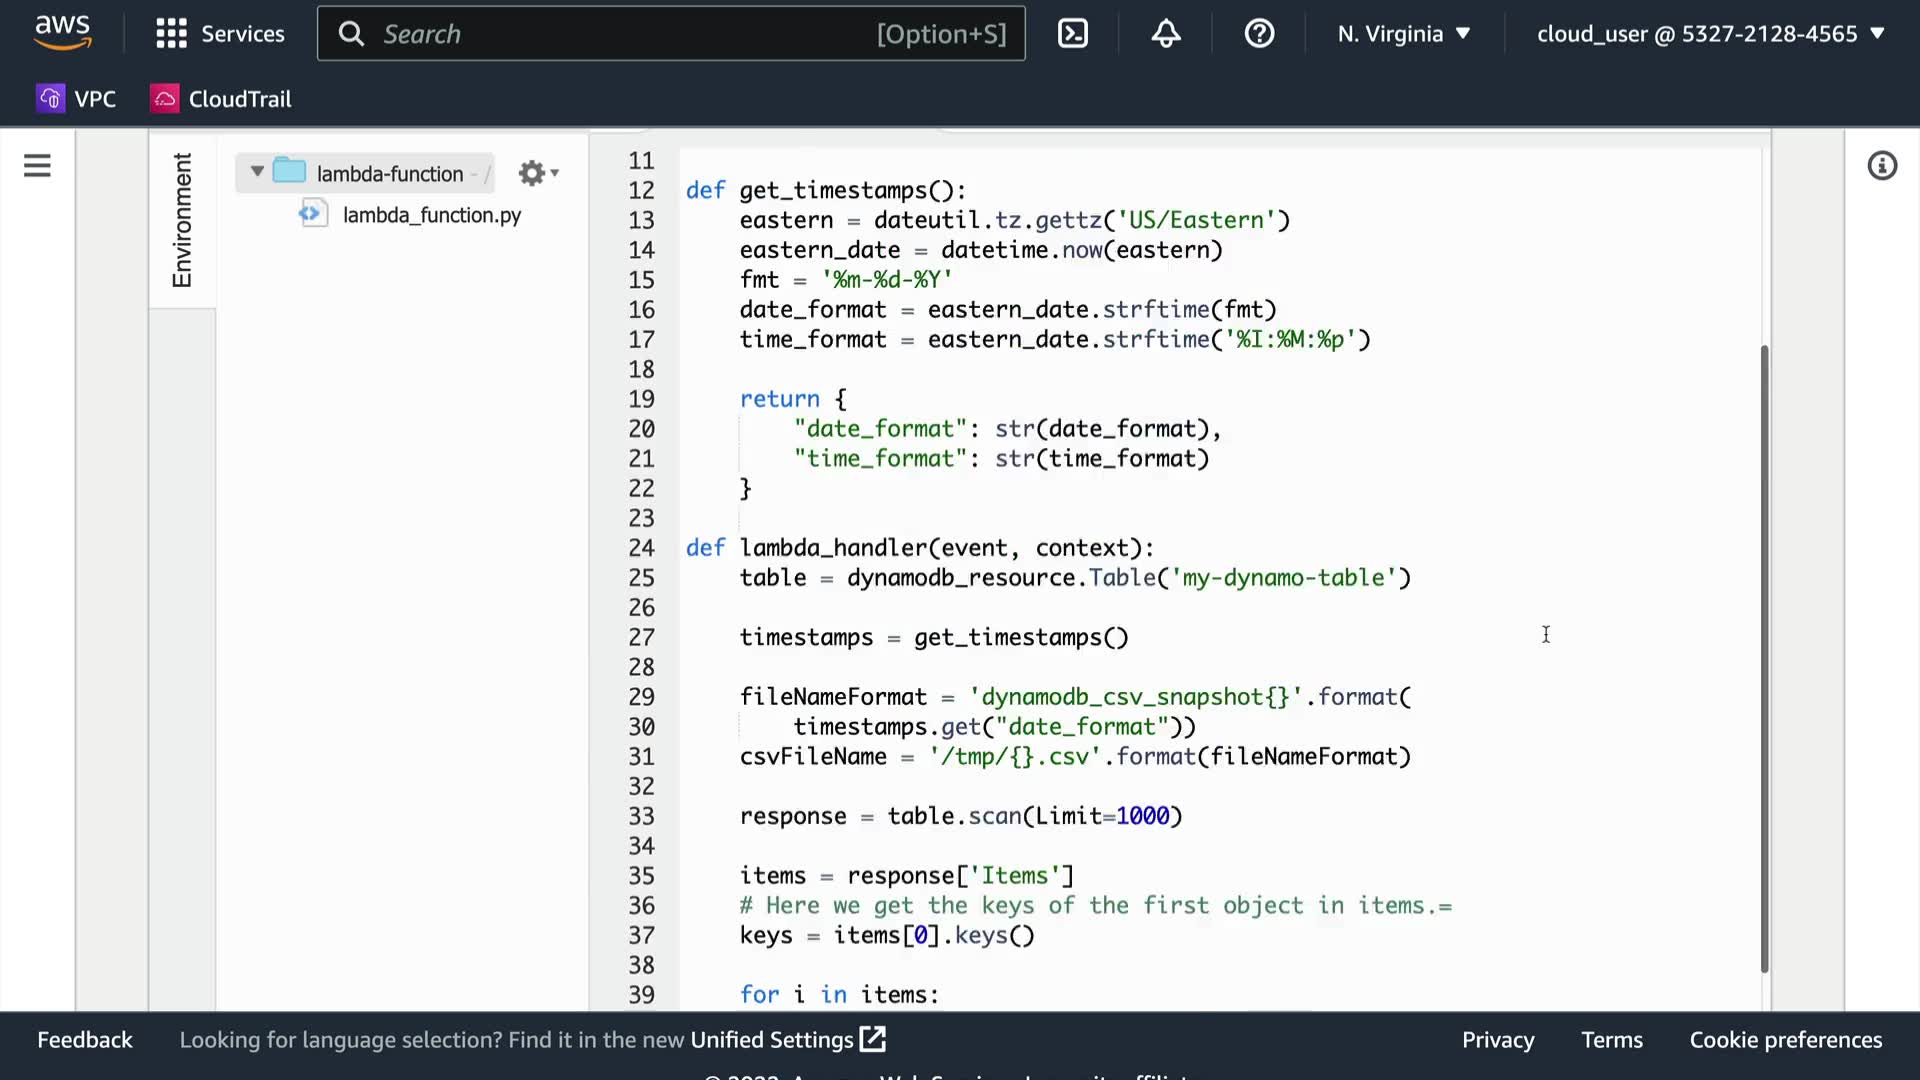Open Cookie preferences
1920x1080 pixels.
point(1785,1040)
